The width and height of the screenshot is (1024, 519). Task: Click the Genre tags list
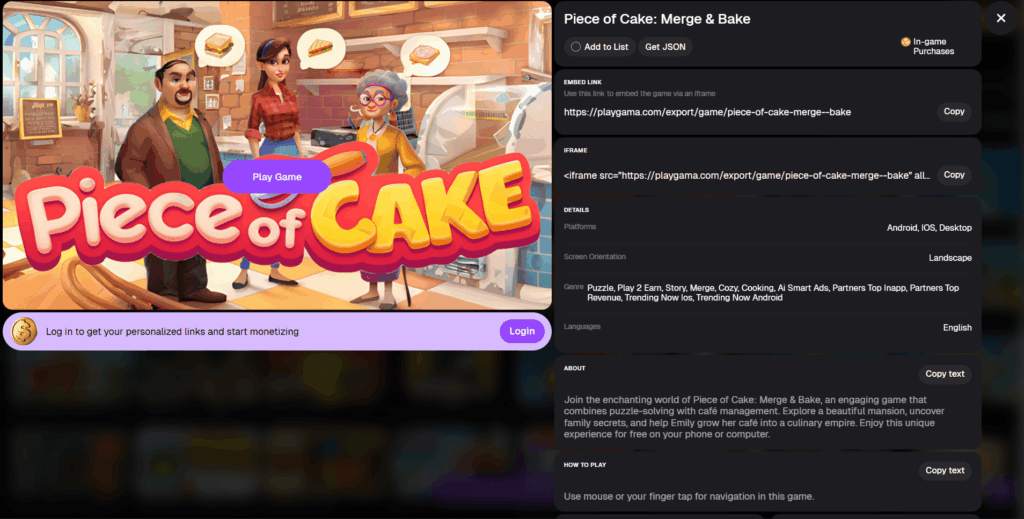click(x=773, y=292)
